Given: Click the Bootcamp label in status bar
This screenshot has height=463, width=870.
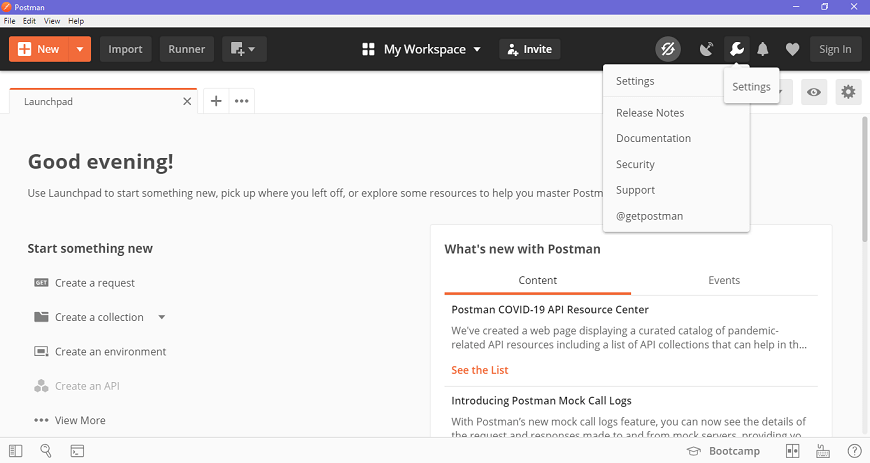Looking at the screenshot, I should [734, 451].
